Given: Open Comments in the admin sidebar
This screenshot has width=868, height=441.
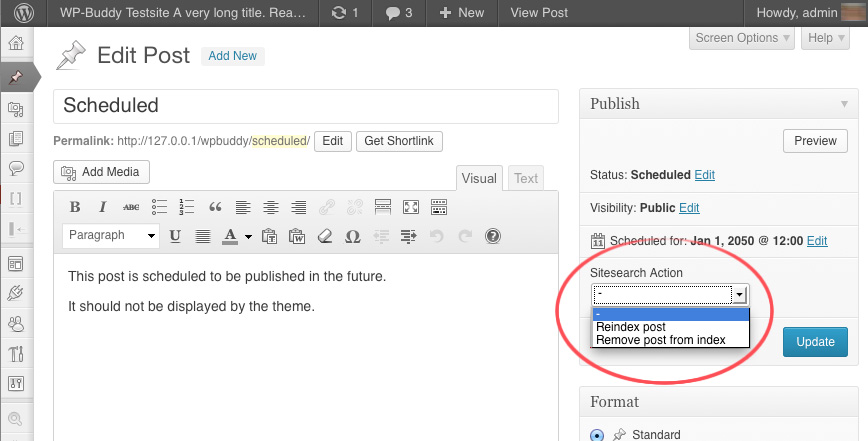Looking at the screenshot, I should (x=16, y=168).
